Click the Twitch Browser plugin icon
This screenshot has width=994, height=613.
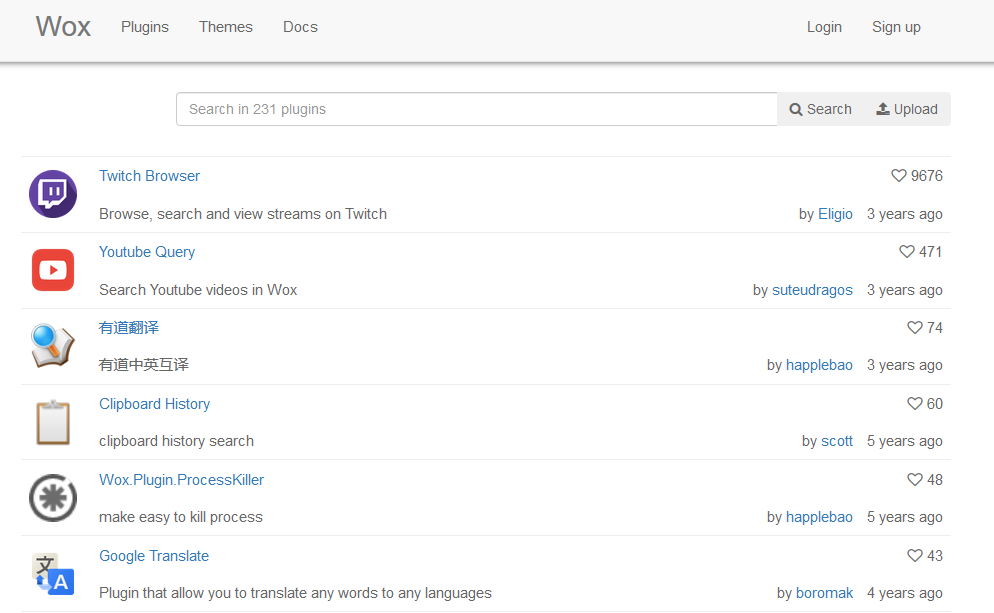[52, 194]
